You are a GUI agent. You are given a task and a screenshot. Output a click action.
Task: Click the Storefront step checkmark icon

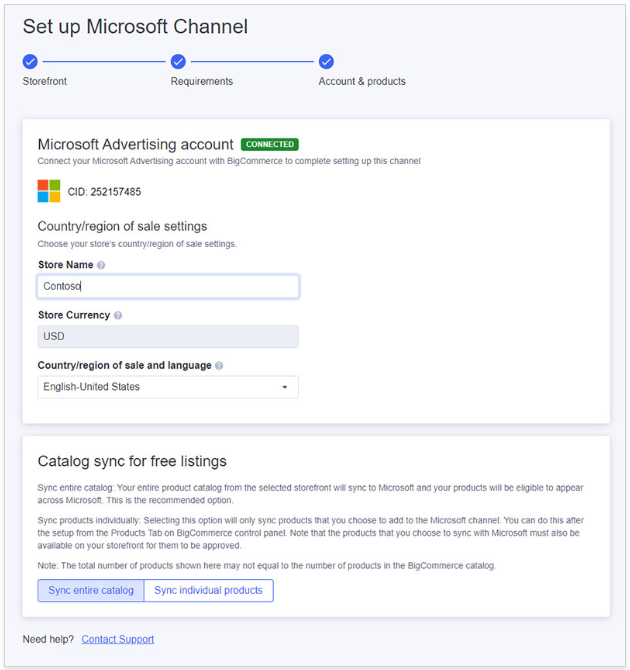(x=30, y=61)
